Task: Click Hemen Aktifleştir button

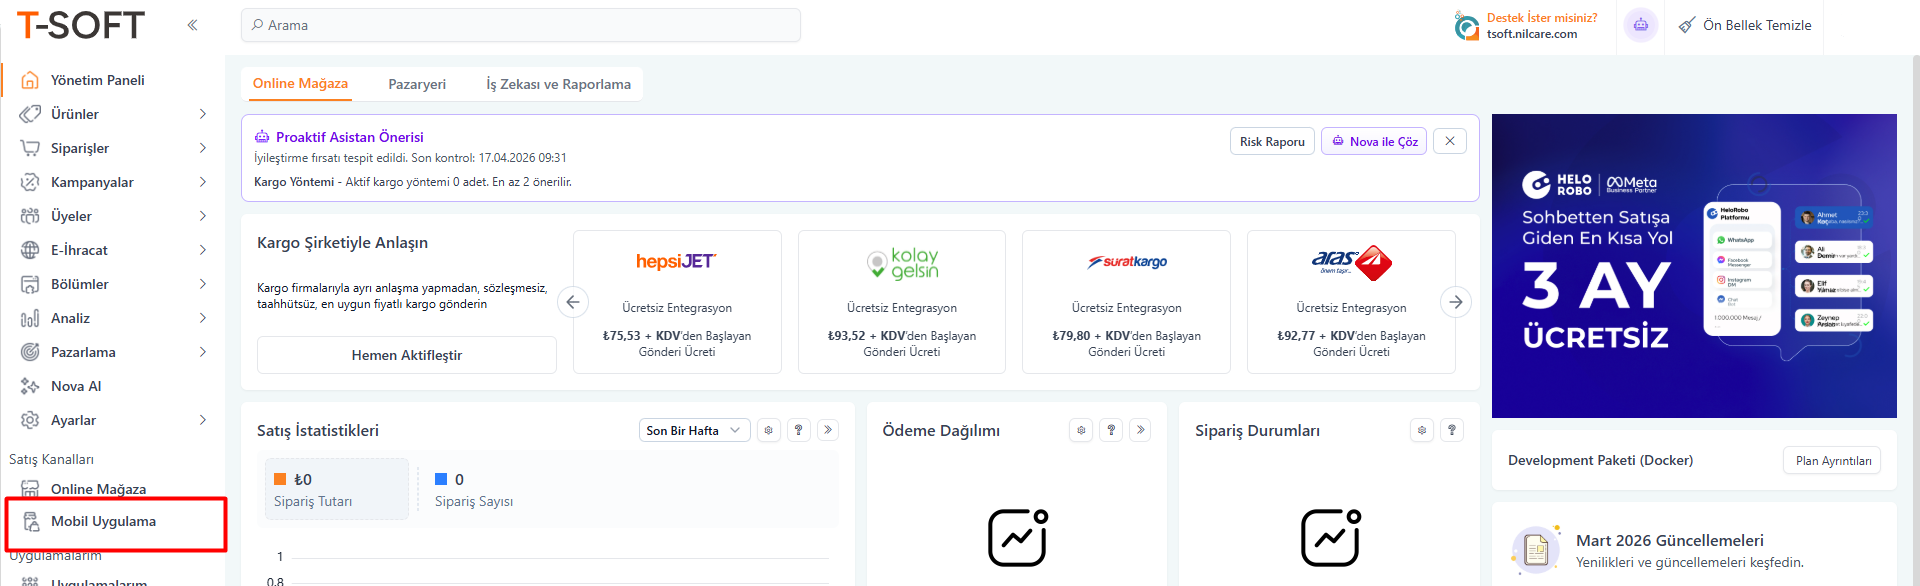Action: (407, 355)
